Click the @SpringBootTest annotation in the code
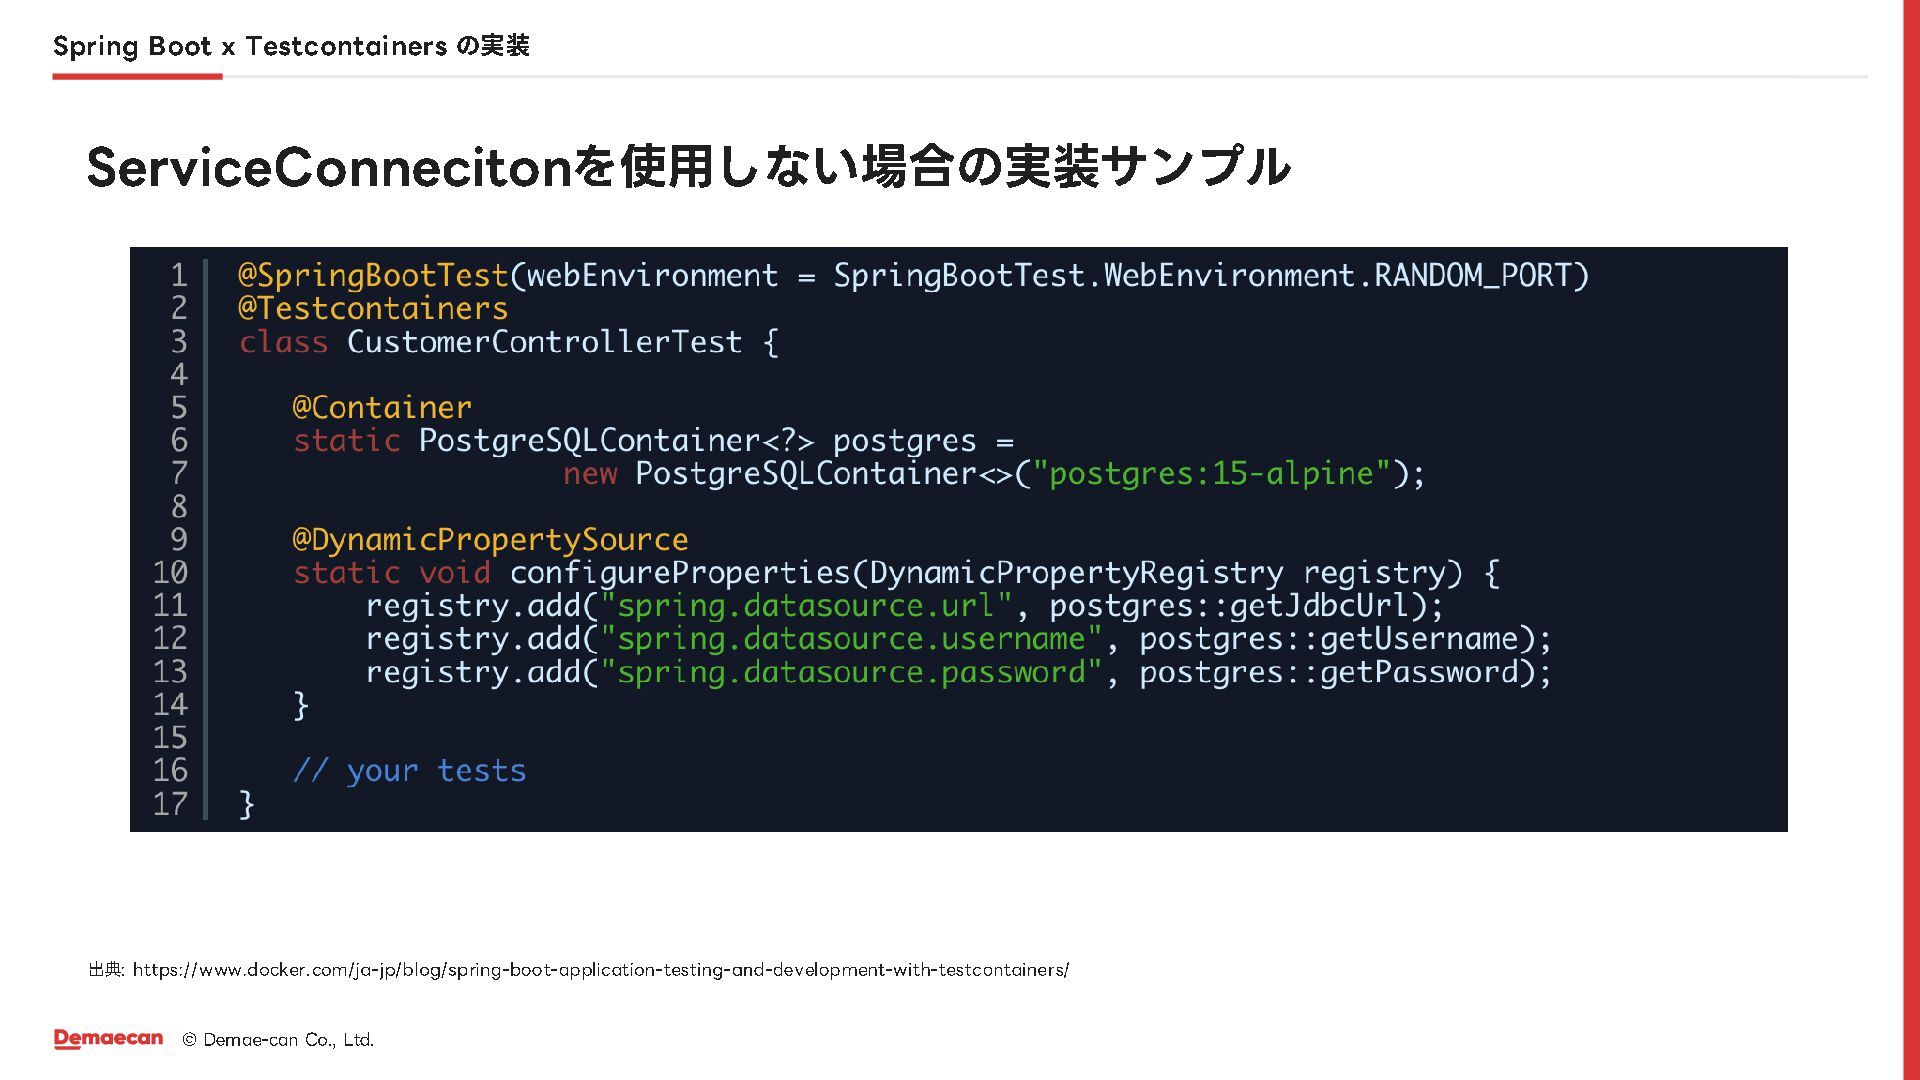Screen dimensions: 1920x1080 click(373, 275)
